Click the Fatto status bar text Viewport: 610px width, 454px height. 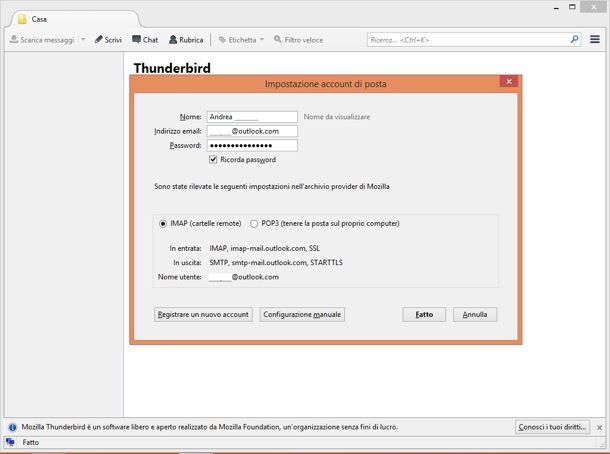31,442
